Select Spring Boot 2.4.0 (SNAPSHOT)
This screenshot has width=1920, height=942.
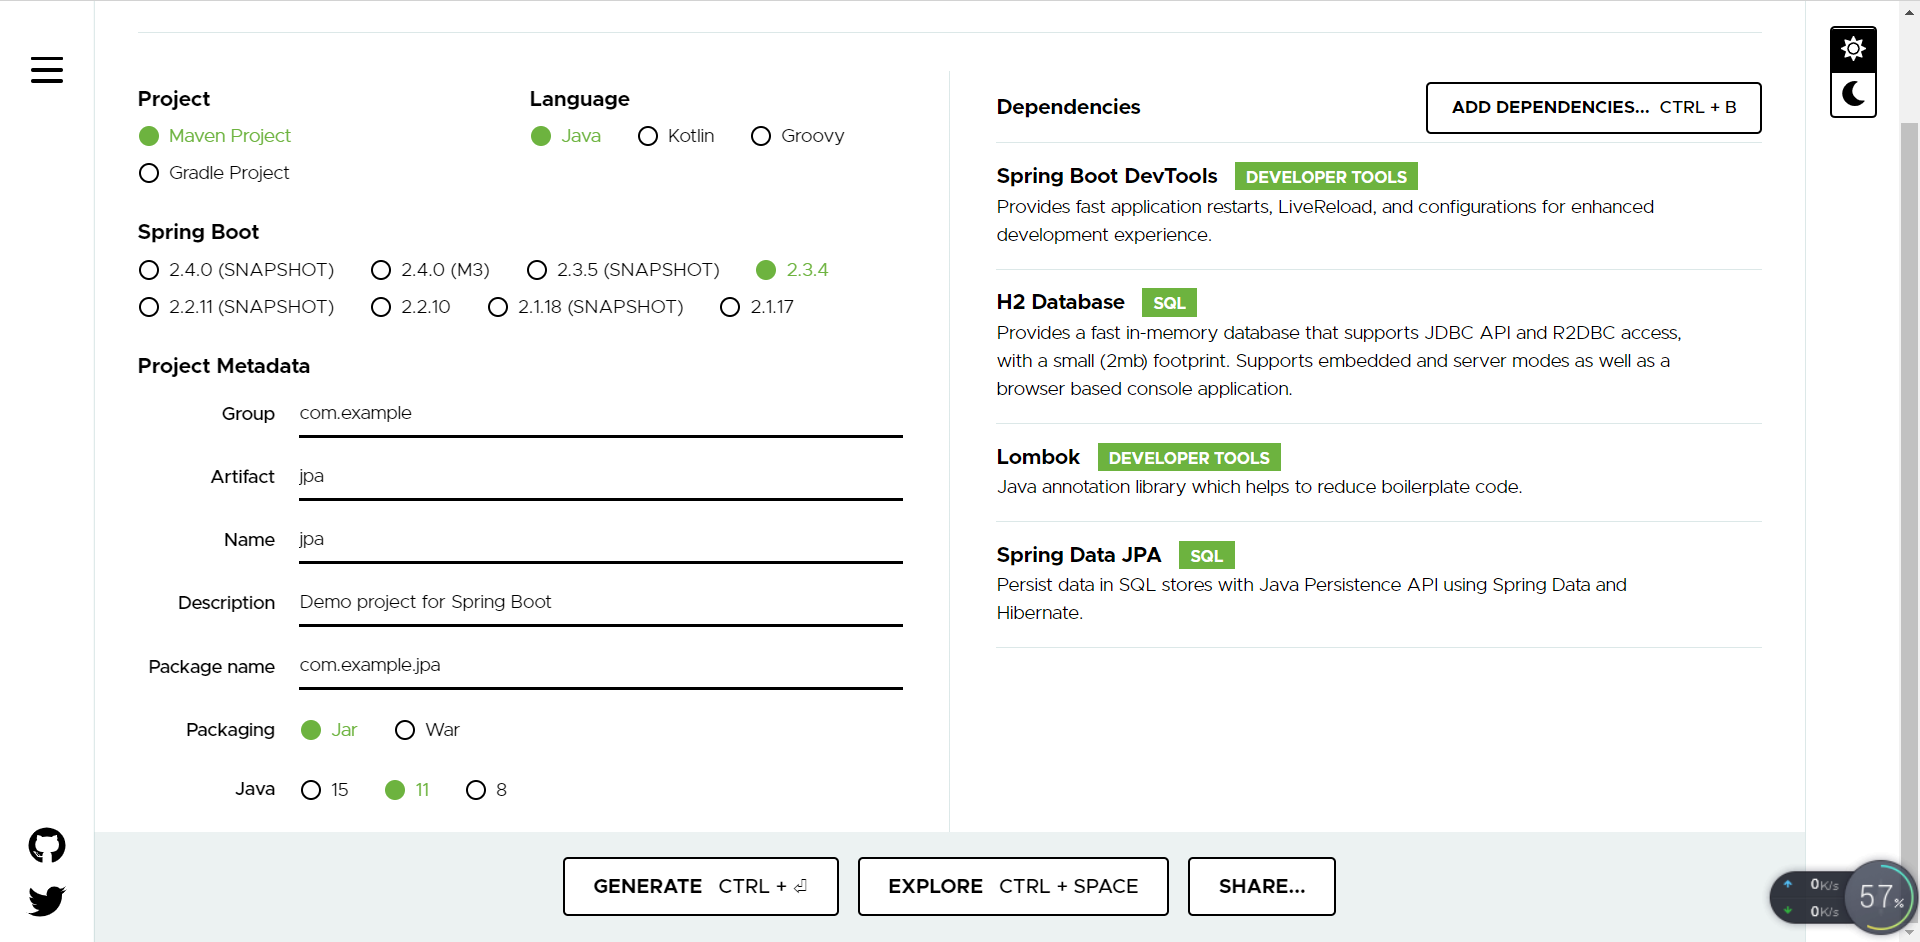tap(236, 270)
